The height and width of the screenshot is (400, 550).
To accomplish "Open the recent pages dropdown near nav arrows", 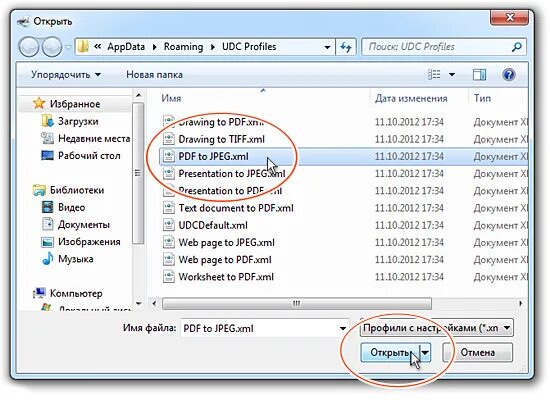I will pos(68,47).
